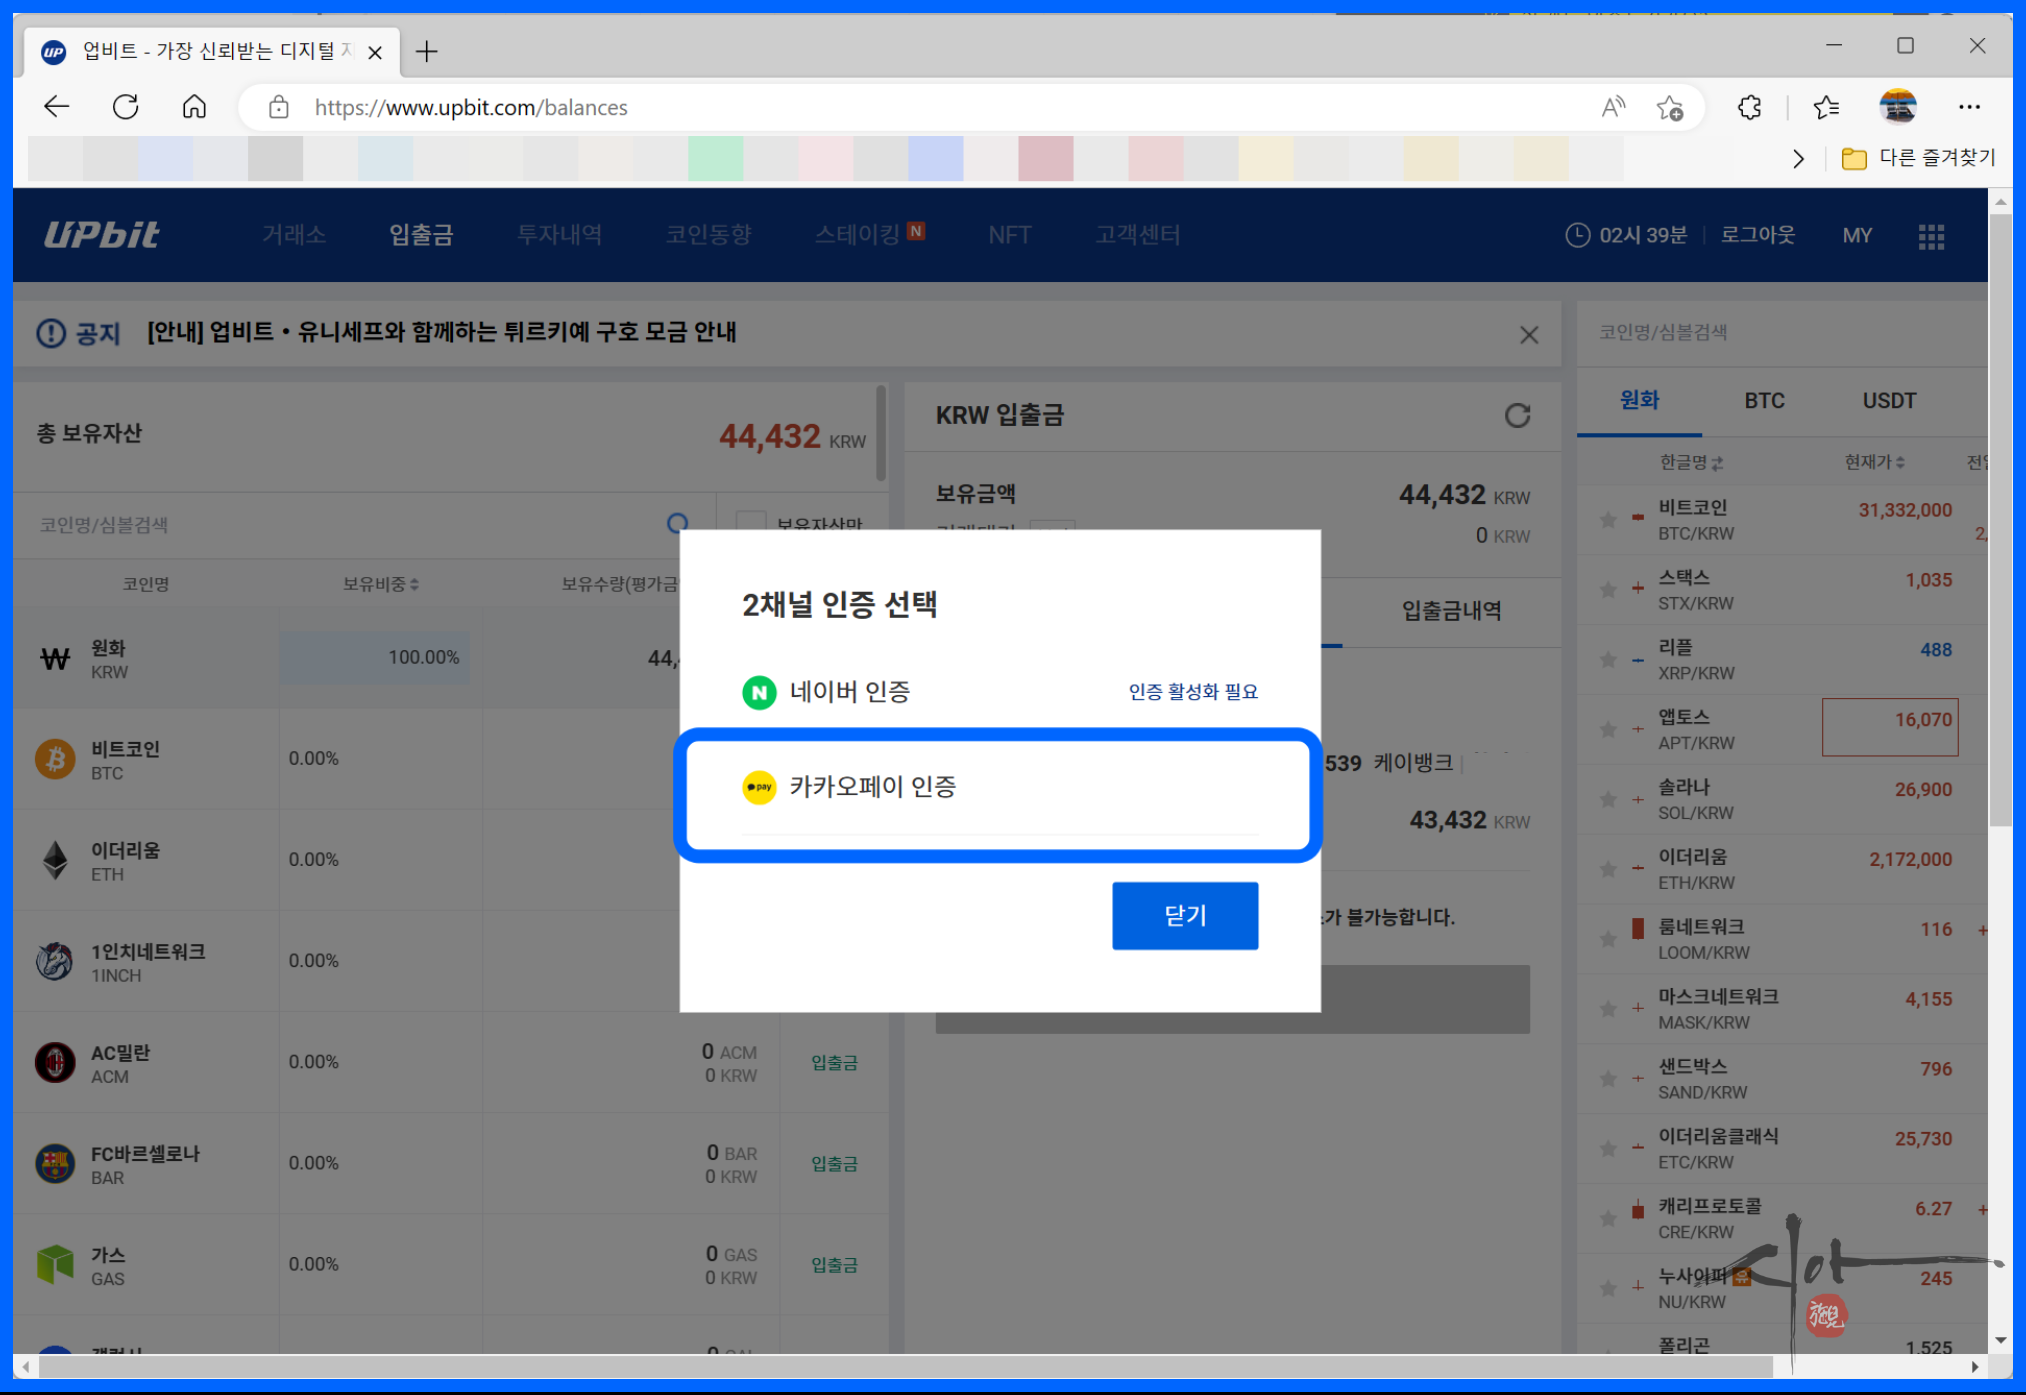Viewport: 2026px width, 1395px height.
Task: Open the 입출금내역 tab
Action: [x=1451, y=611]
